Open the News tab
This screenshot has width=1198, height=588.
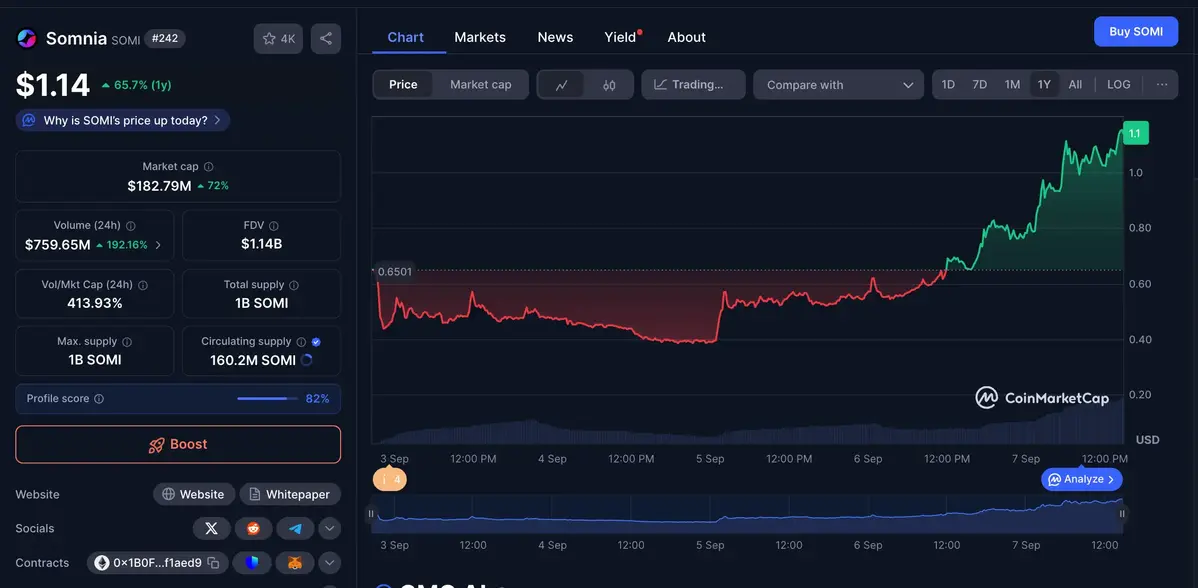[x=554, y=37]
